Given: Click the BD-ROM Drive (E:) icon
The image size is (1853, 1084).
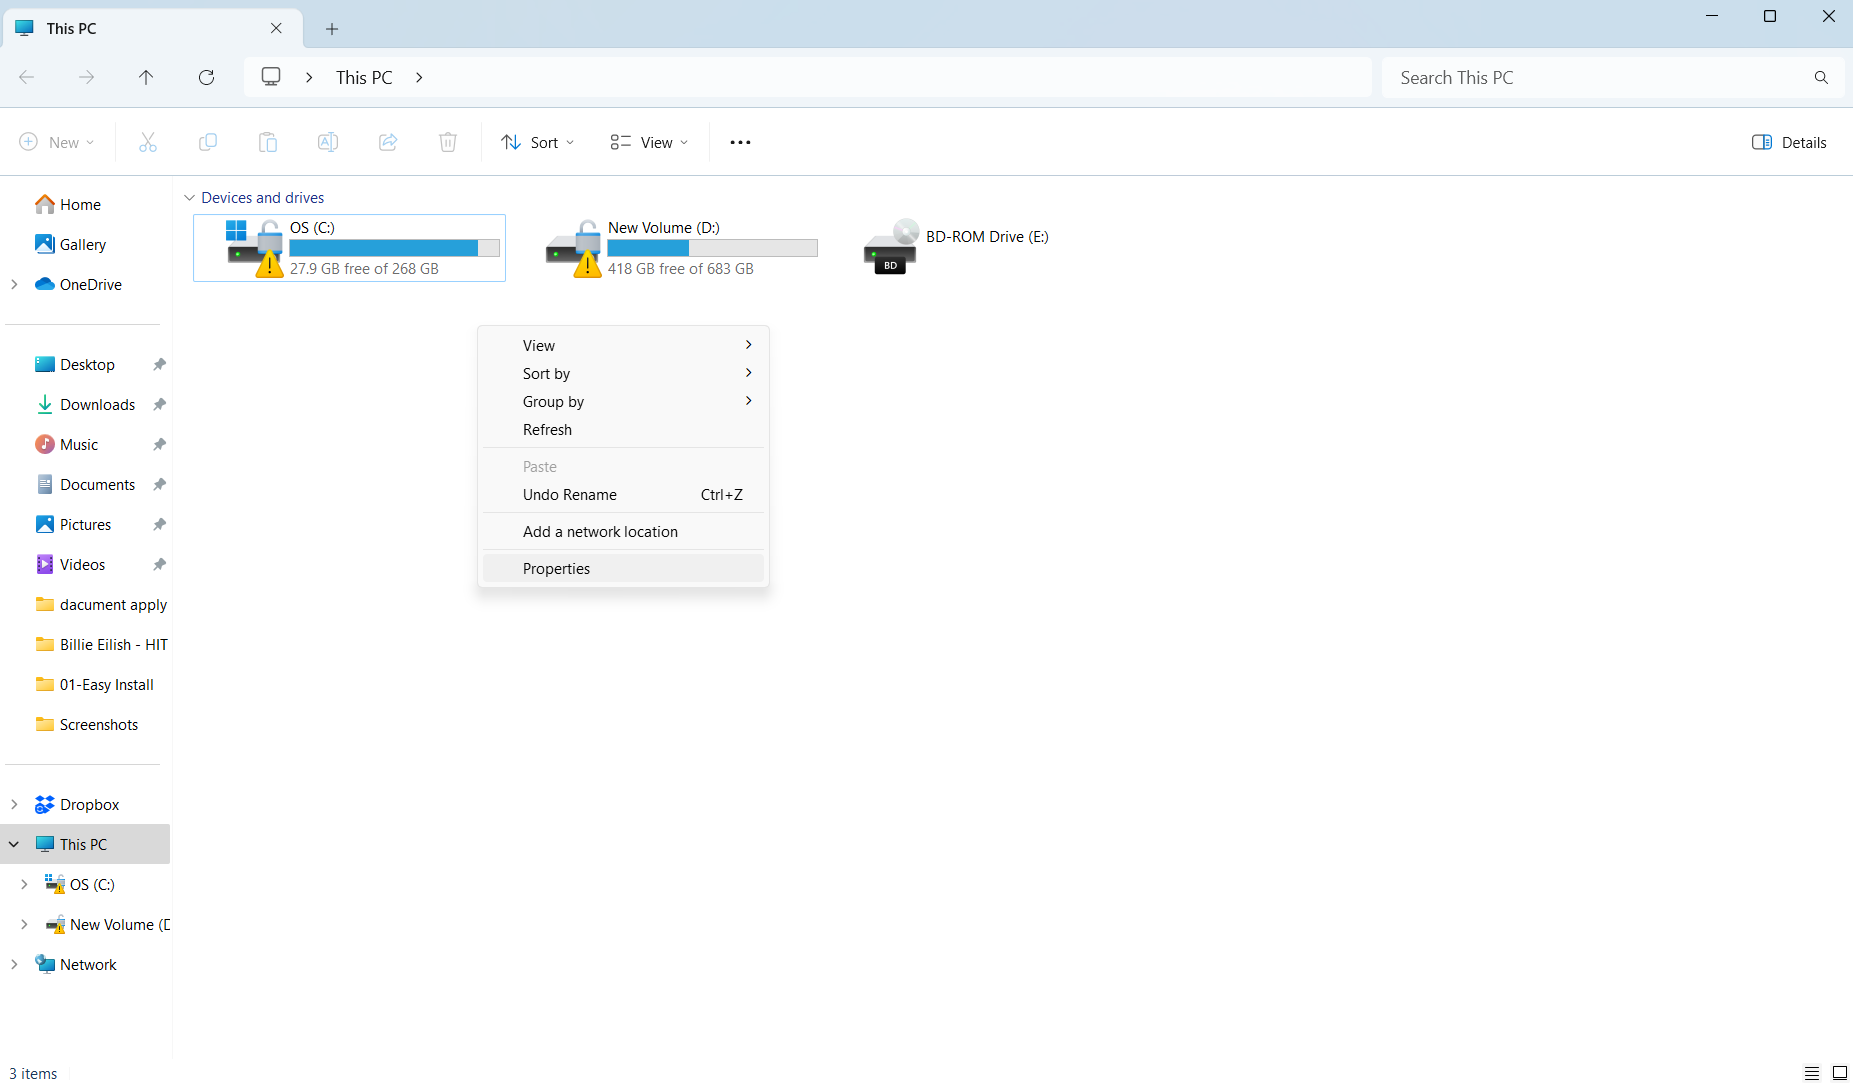Looking at the screenshot, I should pos(890,247).
